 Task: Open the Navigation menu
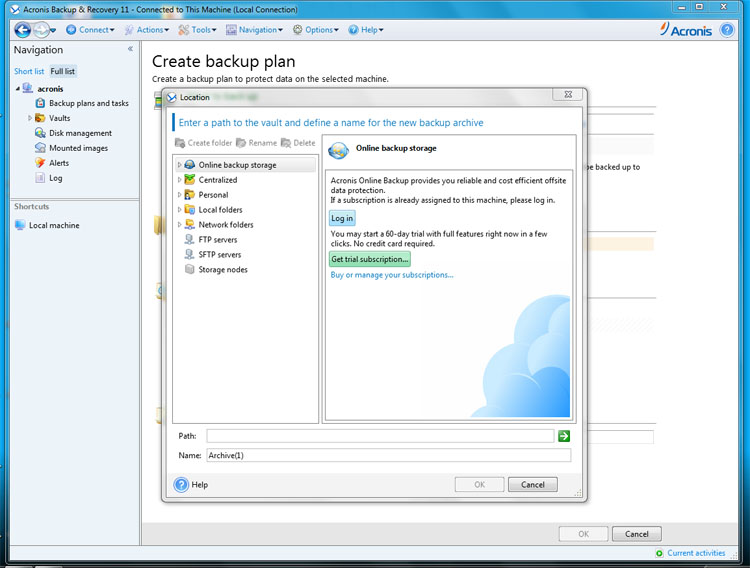tap(254, 30)
